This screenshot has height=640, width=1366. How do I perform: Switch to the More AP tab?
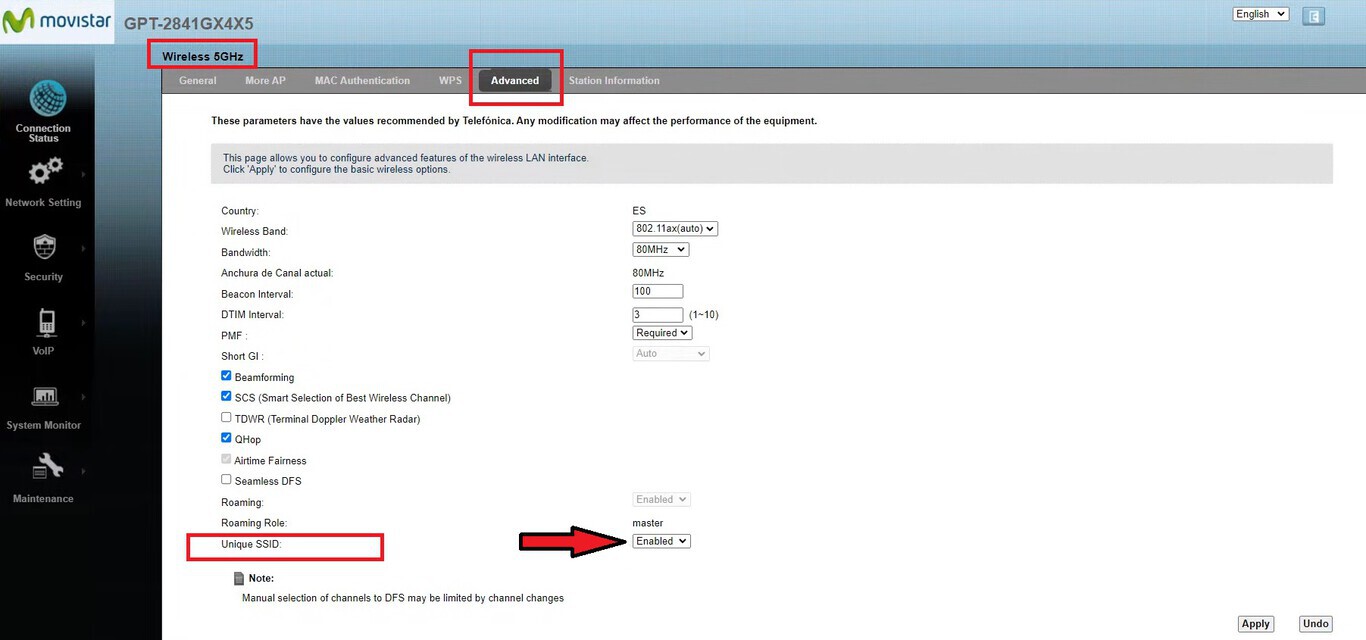[x=265, y=80]
